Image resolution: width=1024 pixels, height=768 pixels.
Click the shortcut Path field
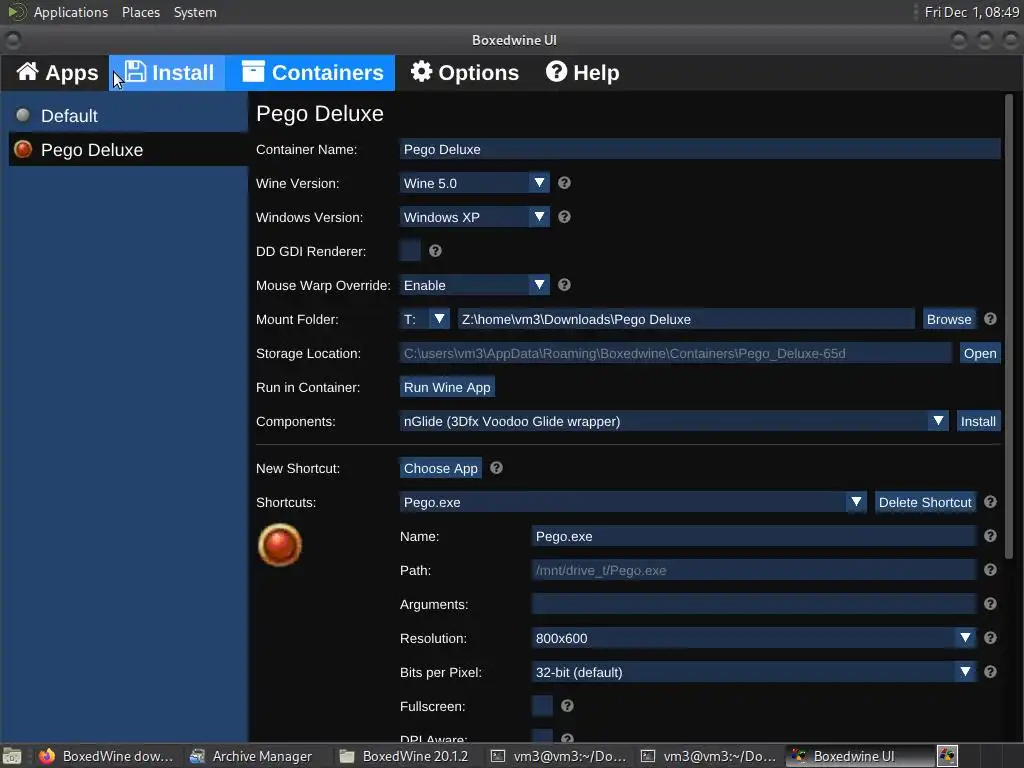[754, 570]
